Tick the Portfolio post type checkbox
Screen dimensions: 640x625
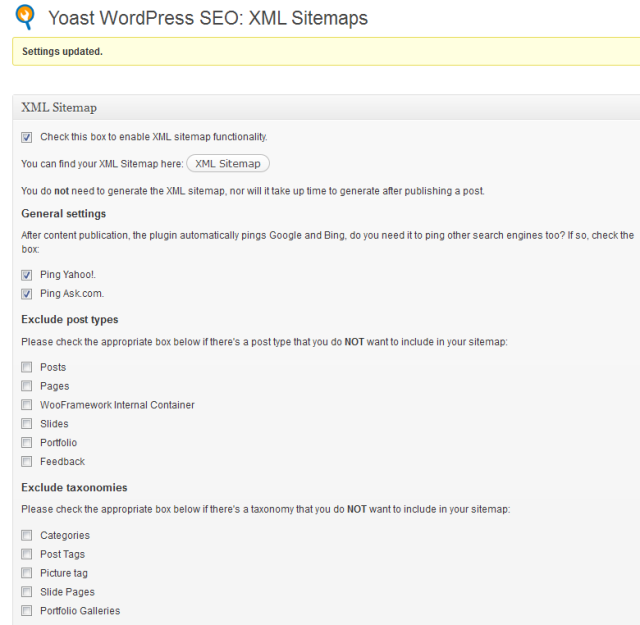click(x=27, y=443)
